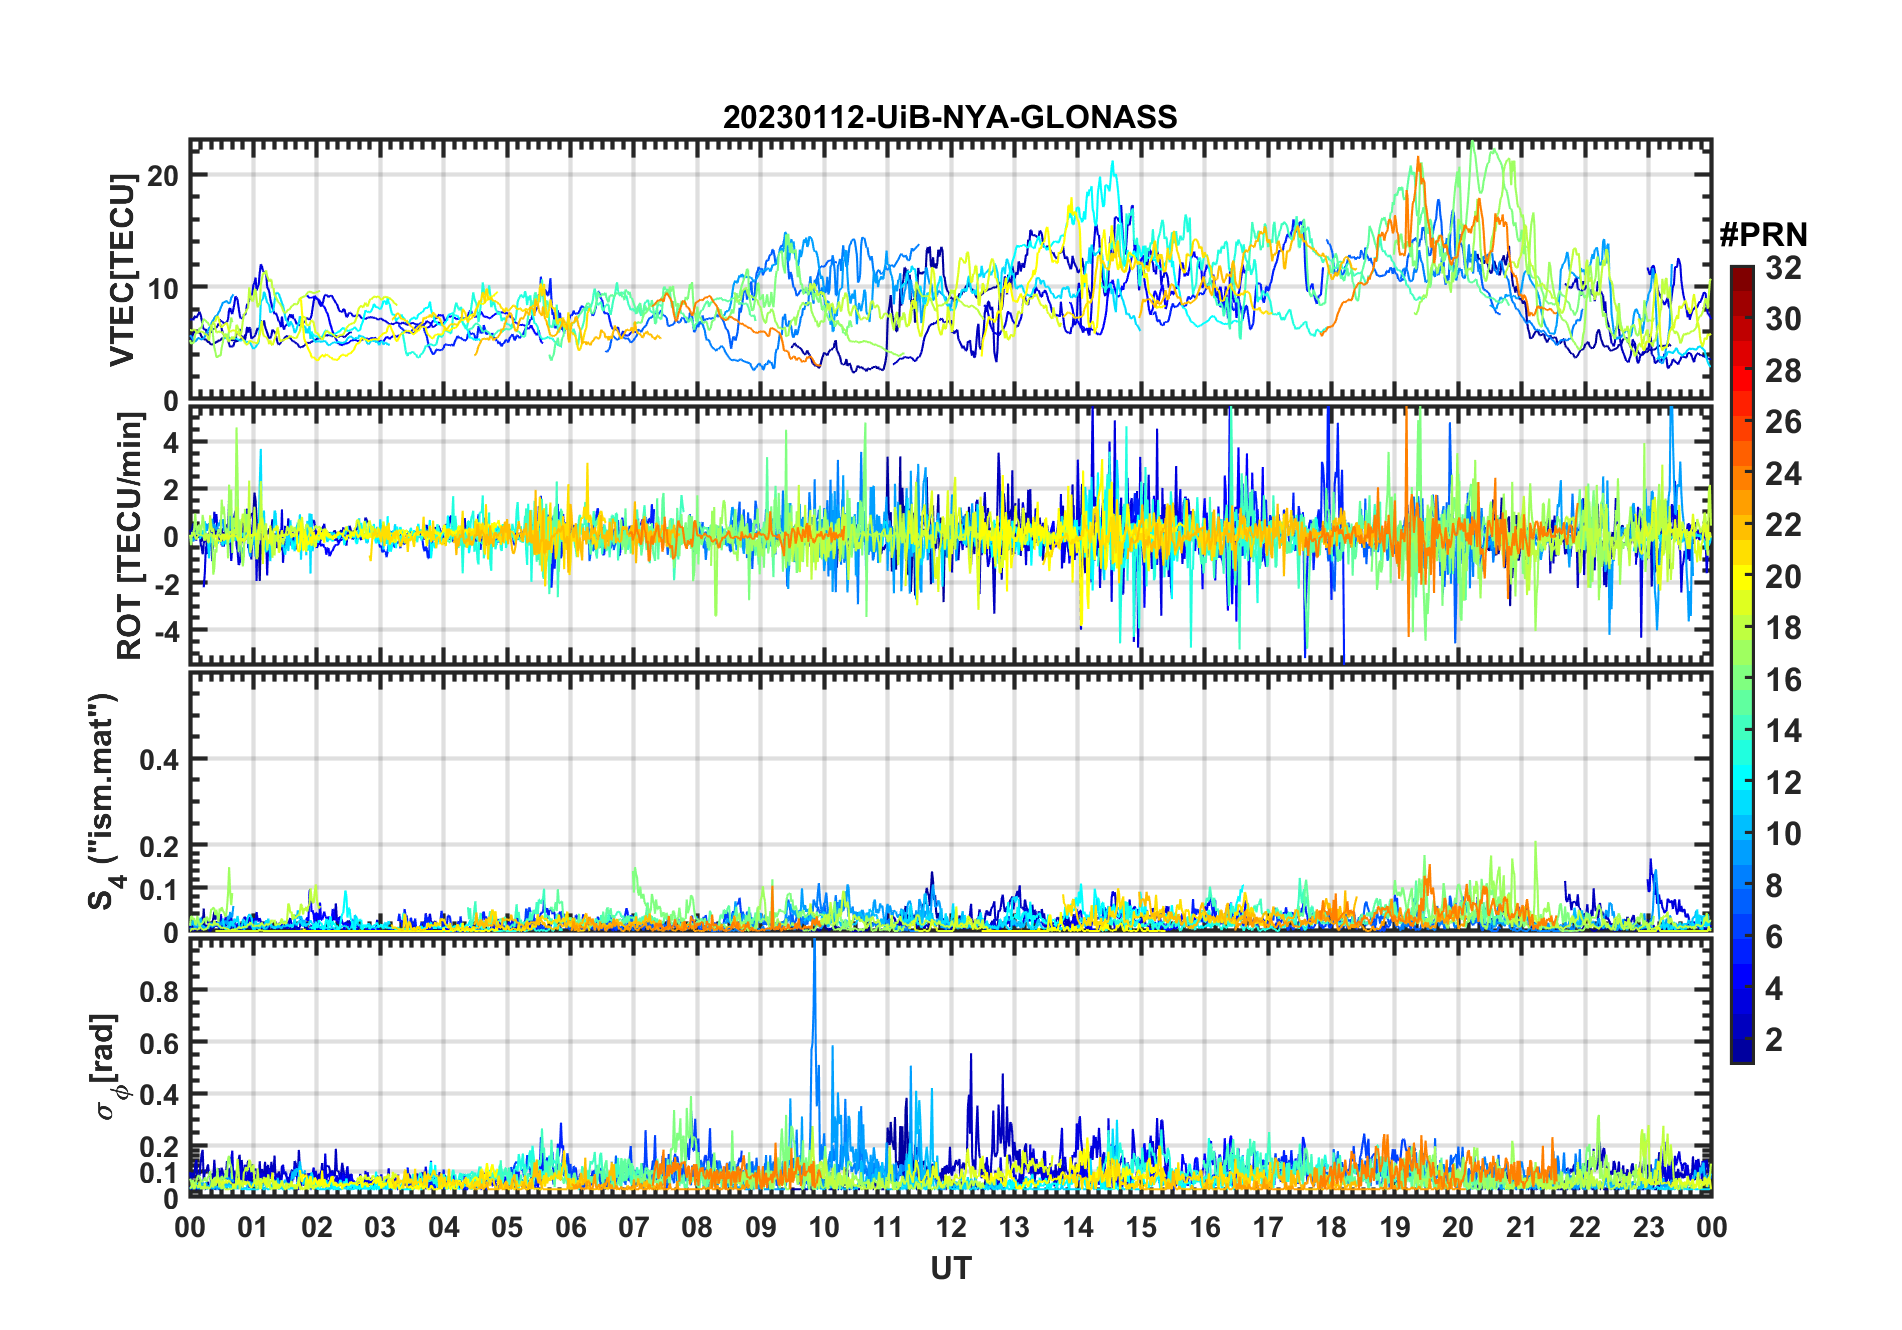Select the VTEC[TECU] y-axis label
Image resolution: width=1902 pixels, height=1330 pixels.
coord(123,270)
